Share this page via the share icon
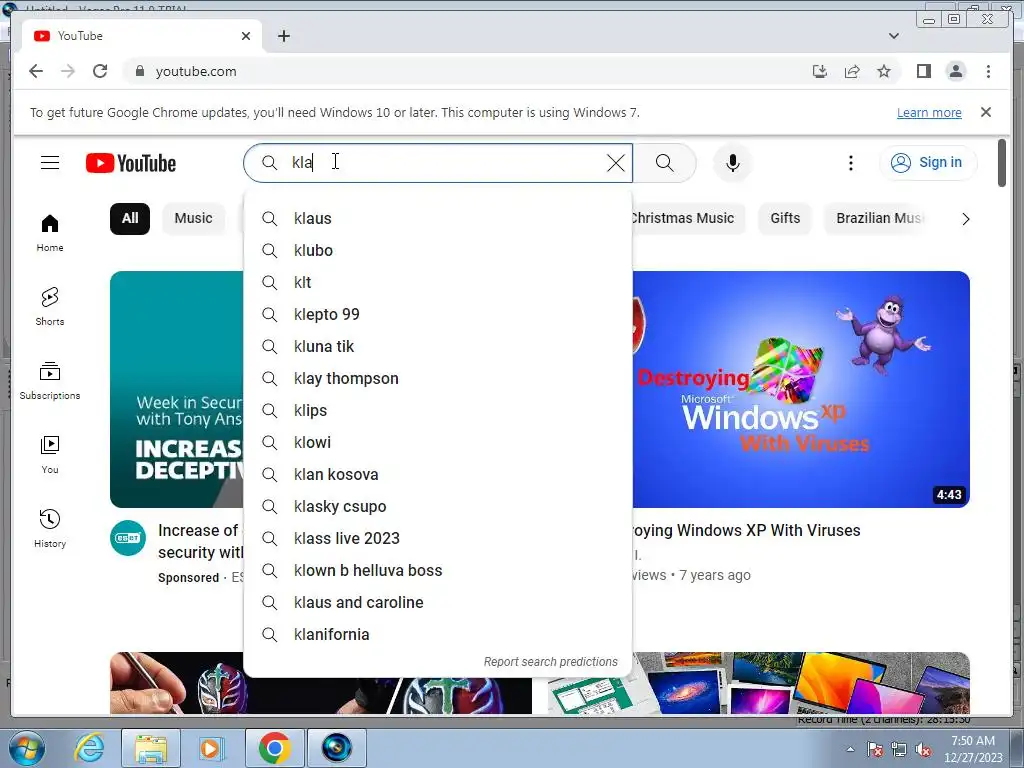This screenshot has width=1024, height=768. point(852,71)
